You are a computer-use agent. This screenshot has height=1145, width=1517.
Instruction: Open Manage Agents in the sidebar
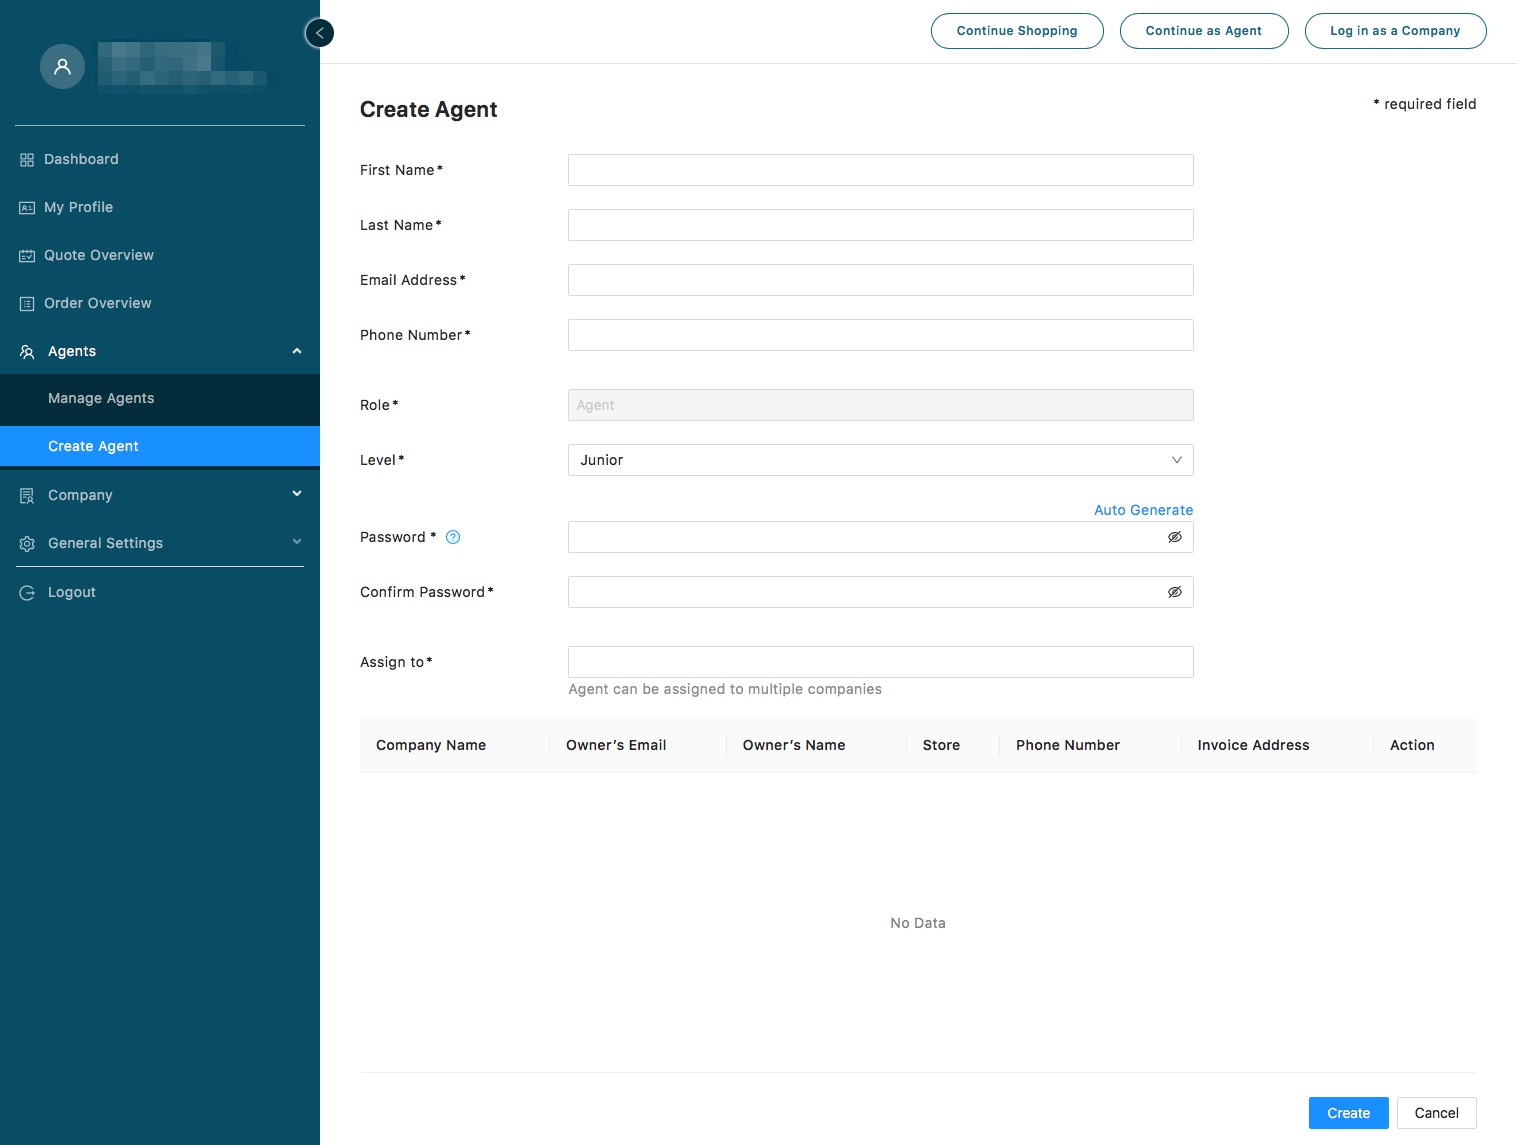(x=101, y=398)
